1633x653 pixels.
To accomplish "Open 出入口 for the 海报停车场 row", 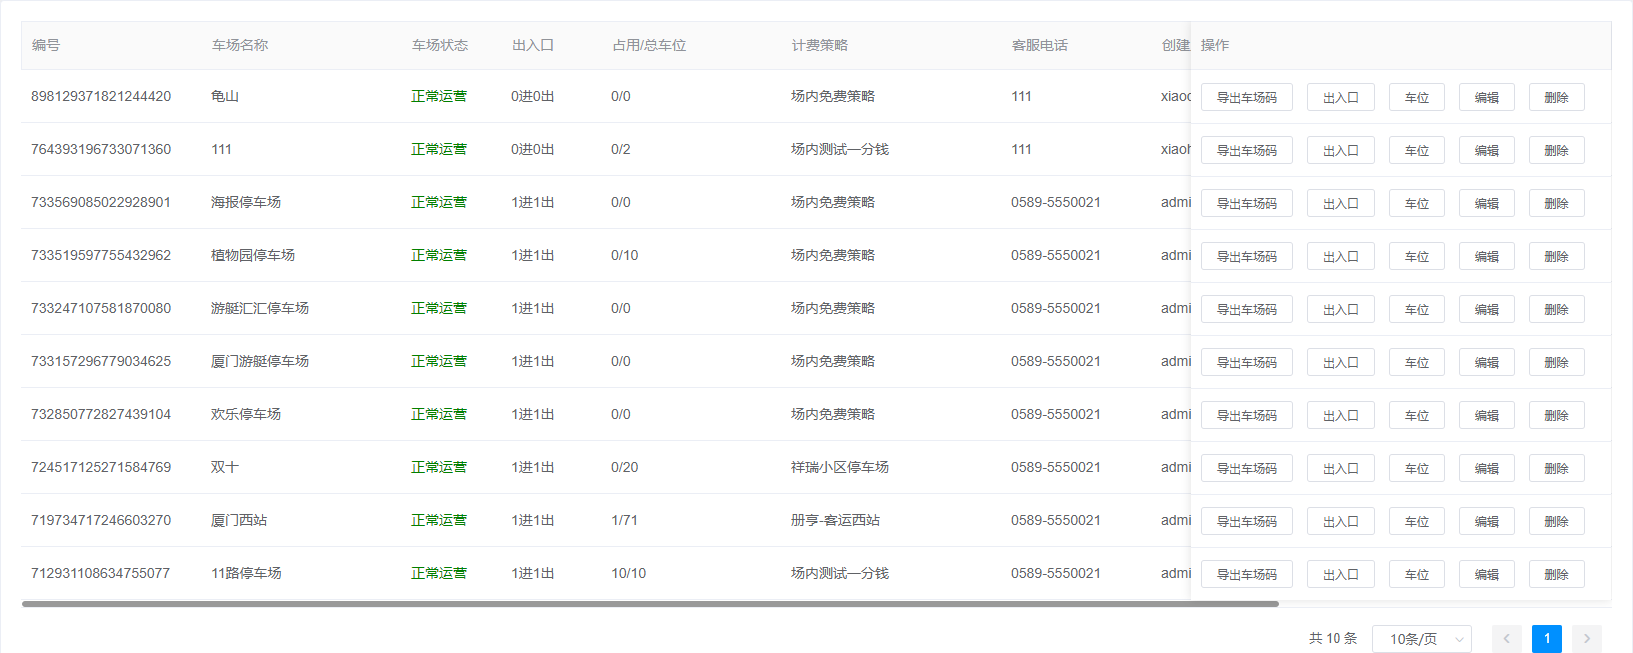I will (x=1340, y=203).
